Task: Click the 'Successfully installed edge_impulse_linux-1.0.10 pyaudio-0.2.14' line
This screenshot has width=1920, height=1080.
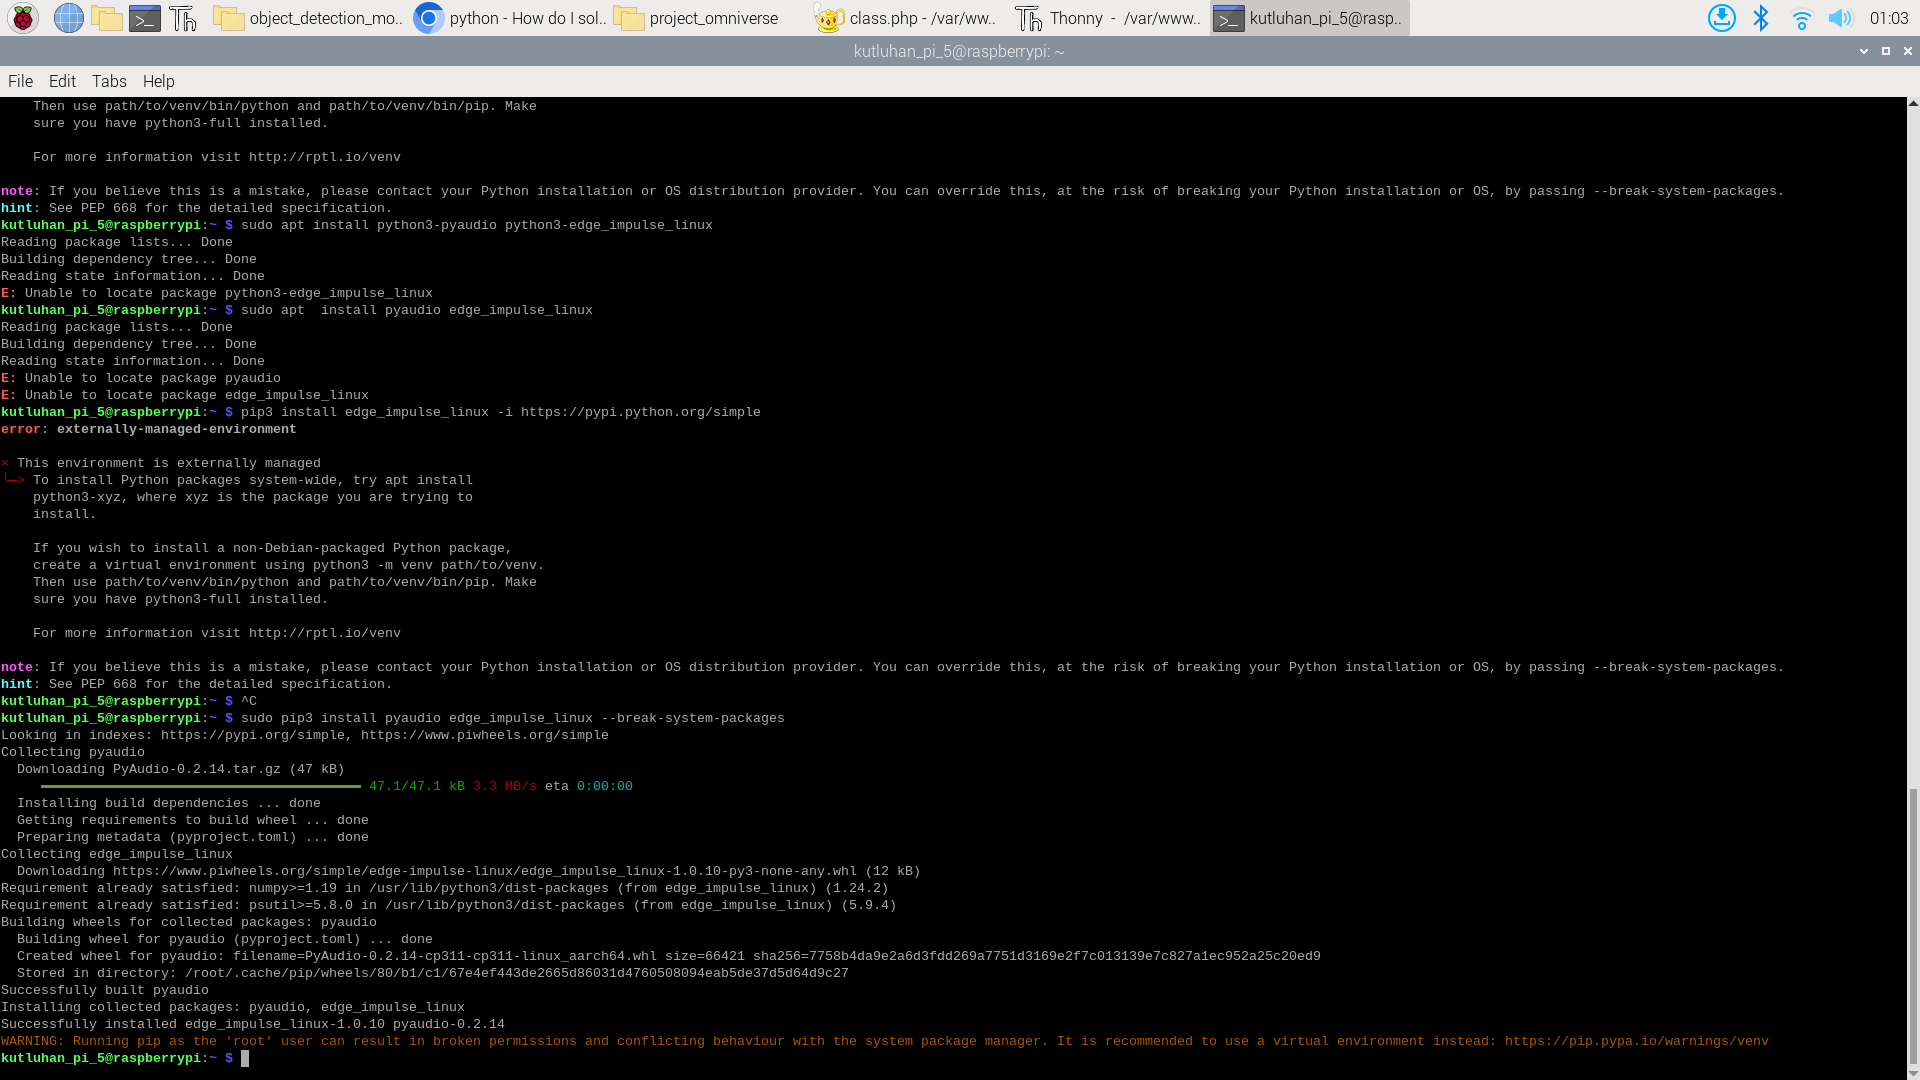Action: click(253, 1024)
